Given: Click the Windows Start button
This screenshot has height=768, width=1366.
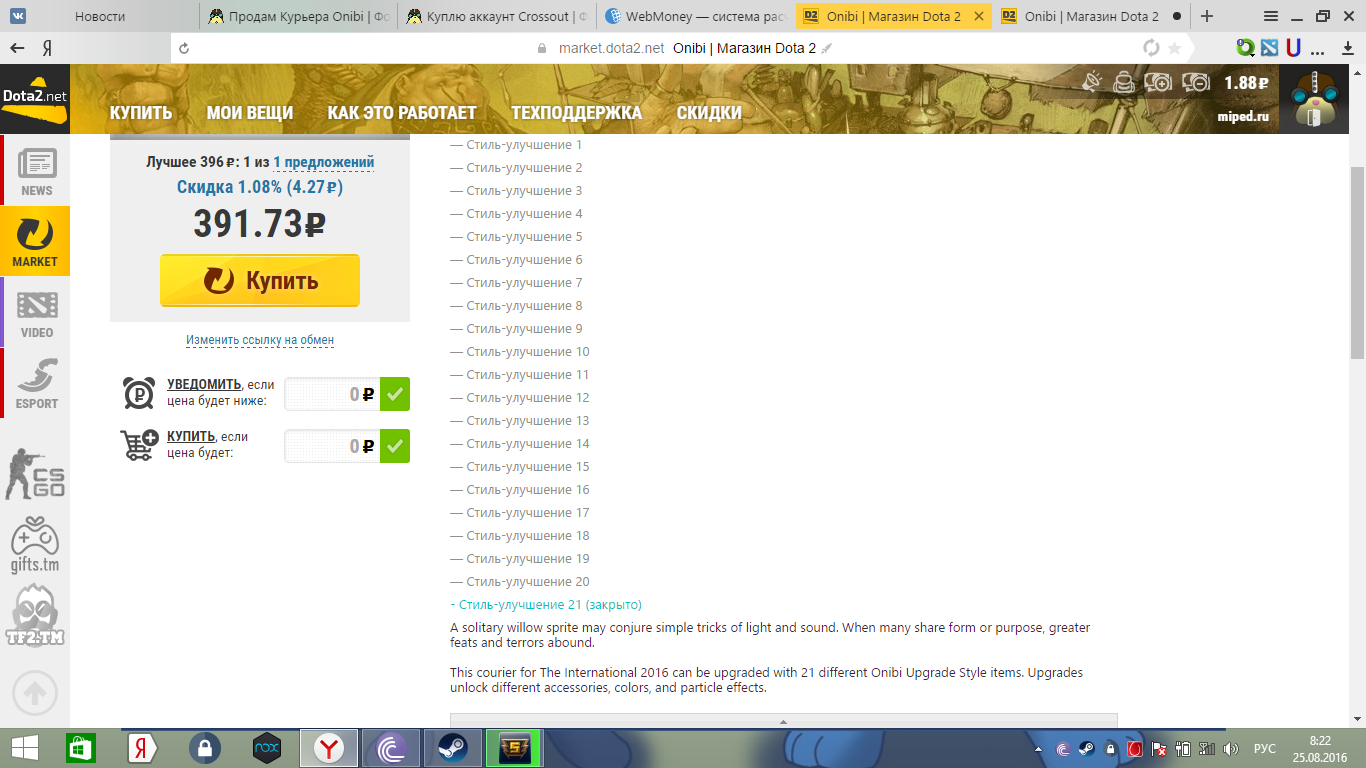Looking at the screenshot, I should coord(24,748).
